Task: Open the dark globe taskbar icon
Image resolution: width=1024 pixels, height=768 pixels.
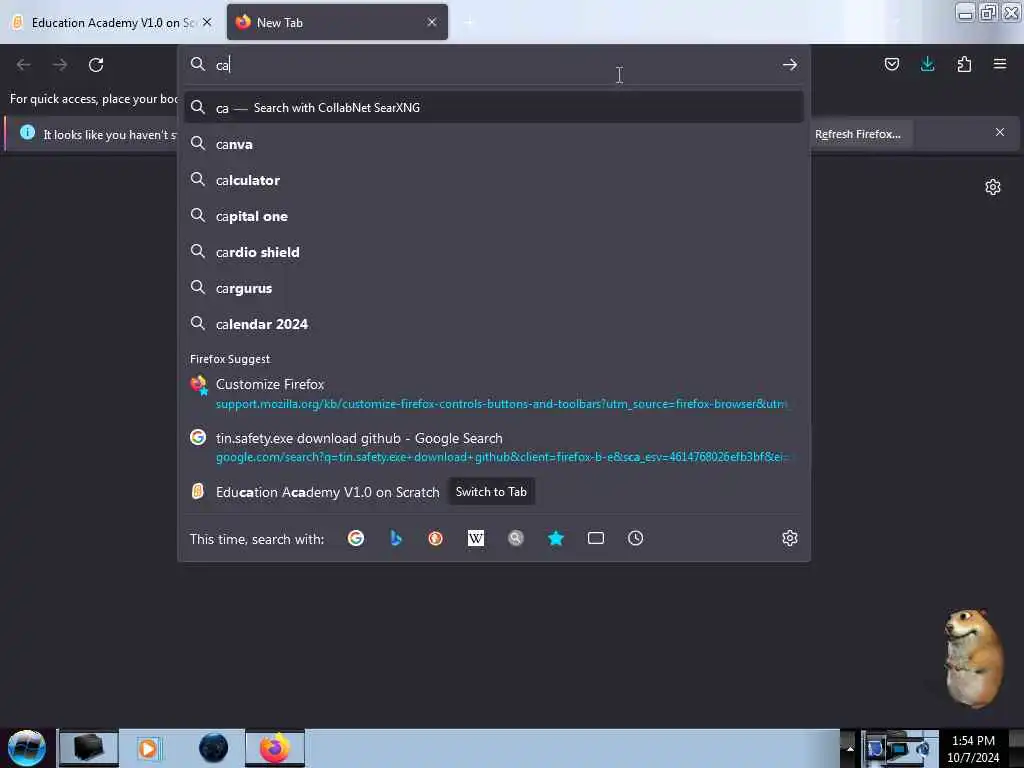Action: coord(214,748)
